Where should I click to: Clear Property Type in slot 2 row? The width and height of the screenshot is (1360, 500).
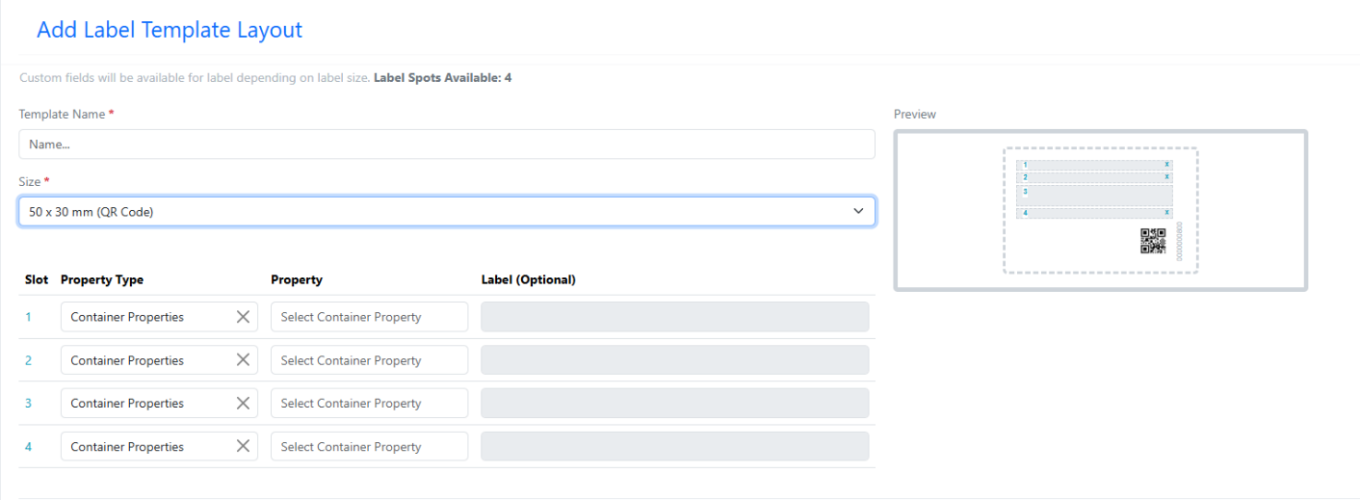click(x=243, y=360)
